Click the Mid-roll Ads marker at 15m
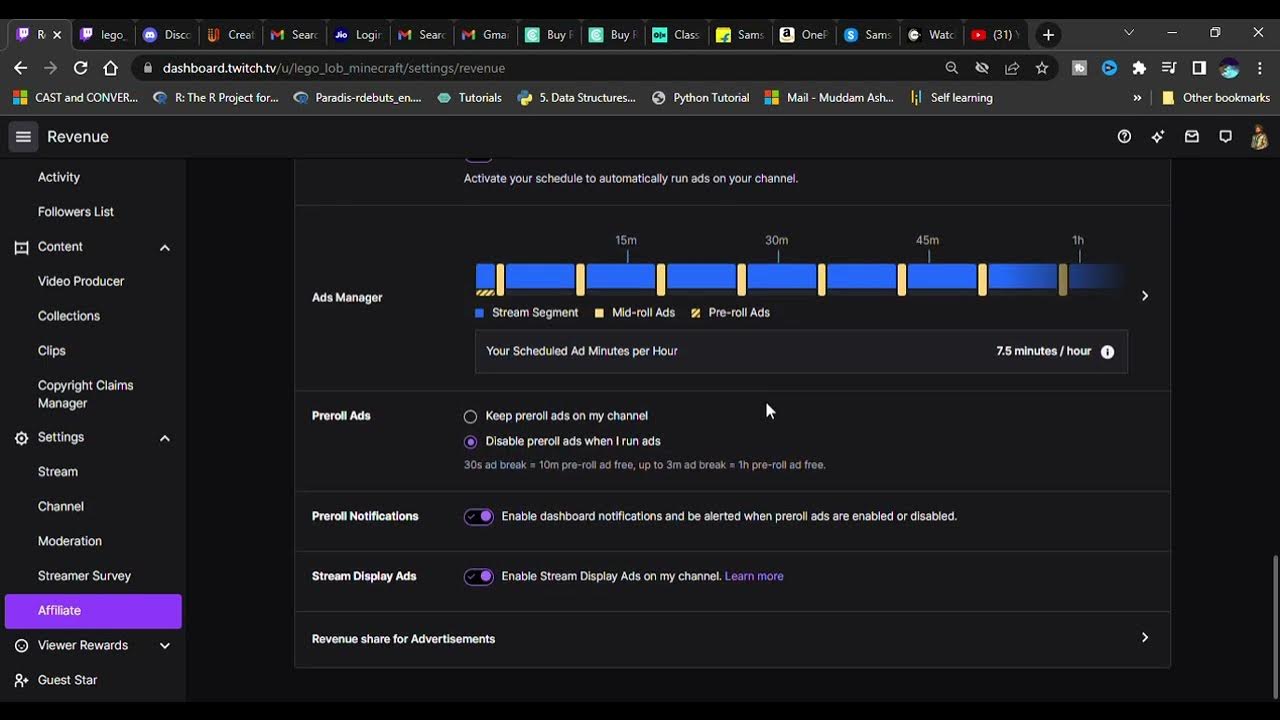1280x720 pixels. point(661,279)
